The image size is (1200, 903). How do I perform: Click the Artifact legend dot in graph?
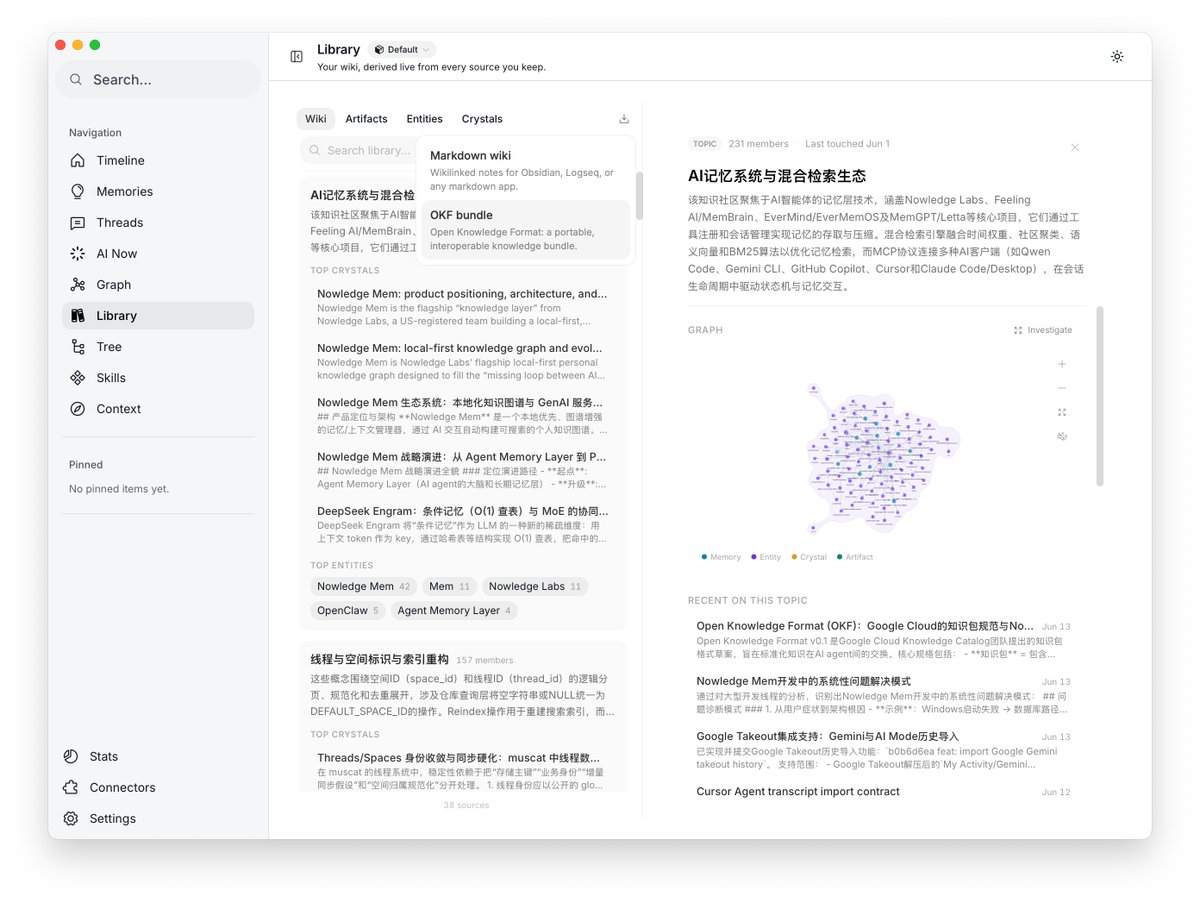(x=840, y=556)
